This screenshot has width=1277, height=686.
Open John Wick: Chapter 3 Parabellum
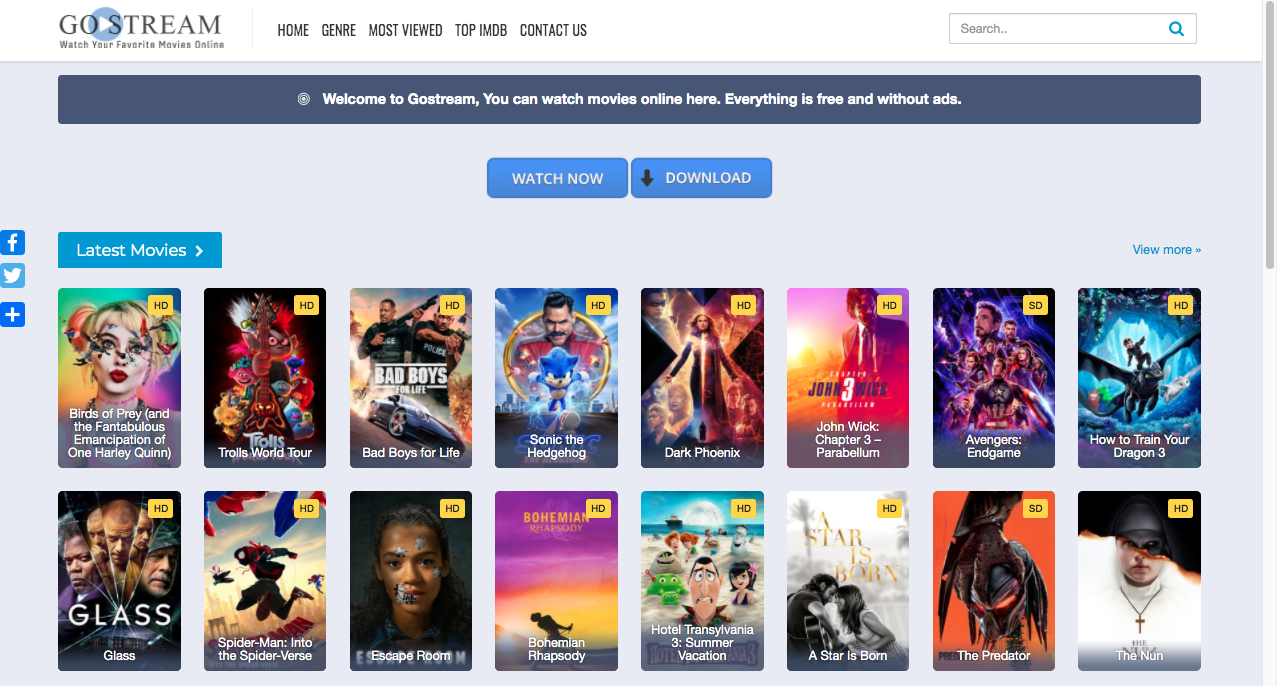[x=848, y=378]
